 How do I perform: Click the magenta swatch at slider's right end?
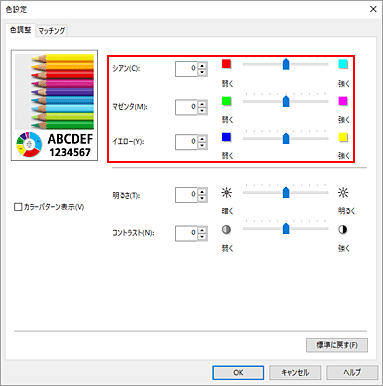343,101
